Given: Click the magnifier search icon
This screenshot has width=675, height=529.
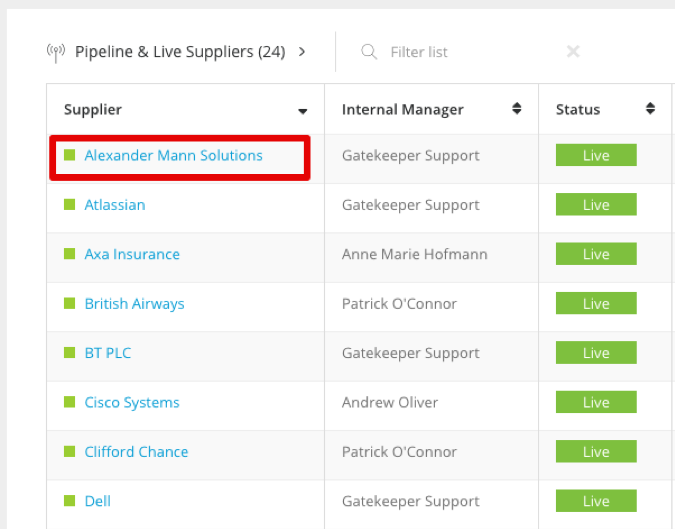Looking at the screenshot, I should 369,52.
